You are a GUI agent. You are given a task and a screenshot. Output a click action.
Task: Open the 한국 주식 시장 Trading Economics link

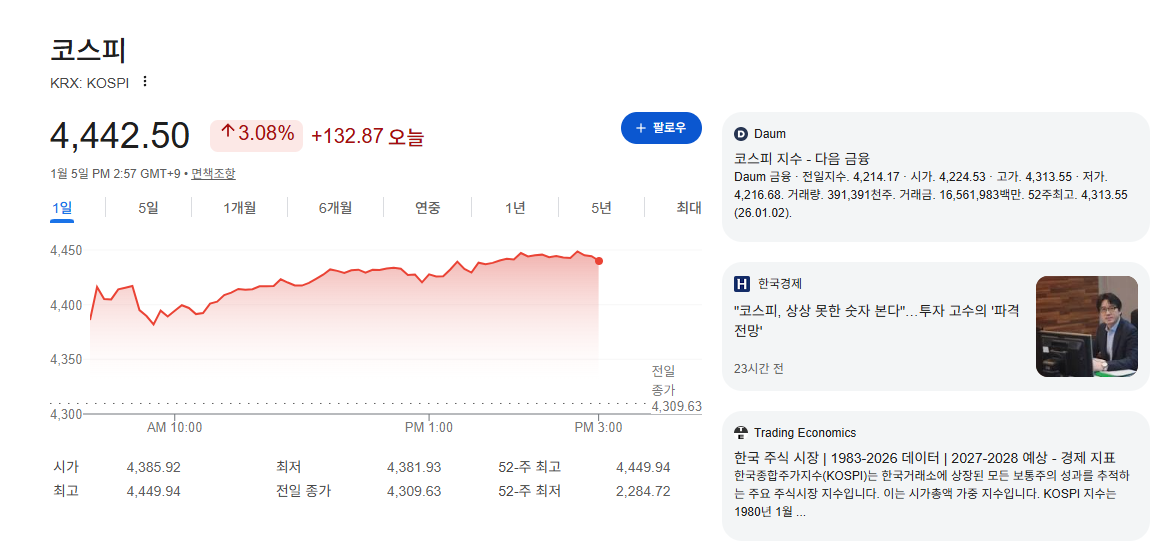(924, 457)
